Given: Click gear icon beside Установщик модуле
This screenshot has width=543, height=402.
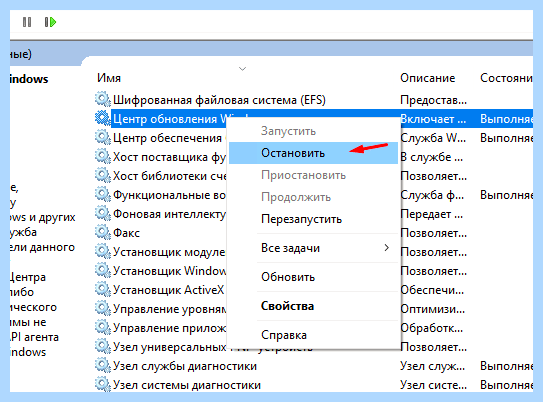Looking at the screenshot, I should point(103,252).
